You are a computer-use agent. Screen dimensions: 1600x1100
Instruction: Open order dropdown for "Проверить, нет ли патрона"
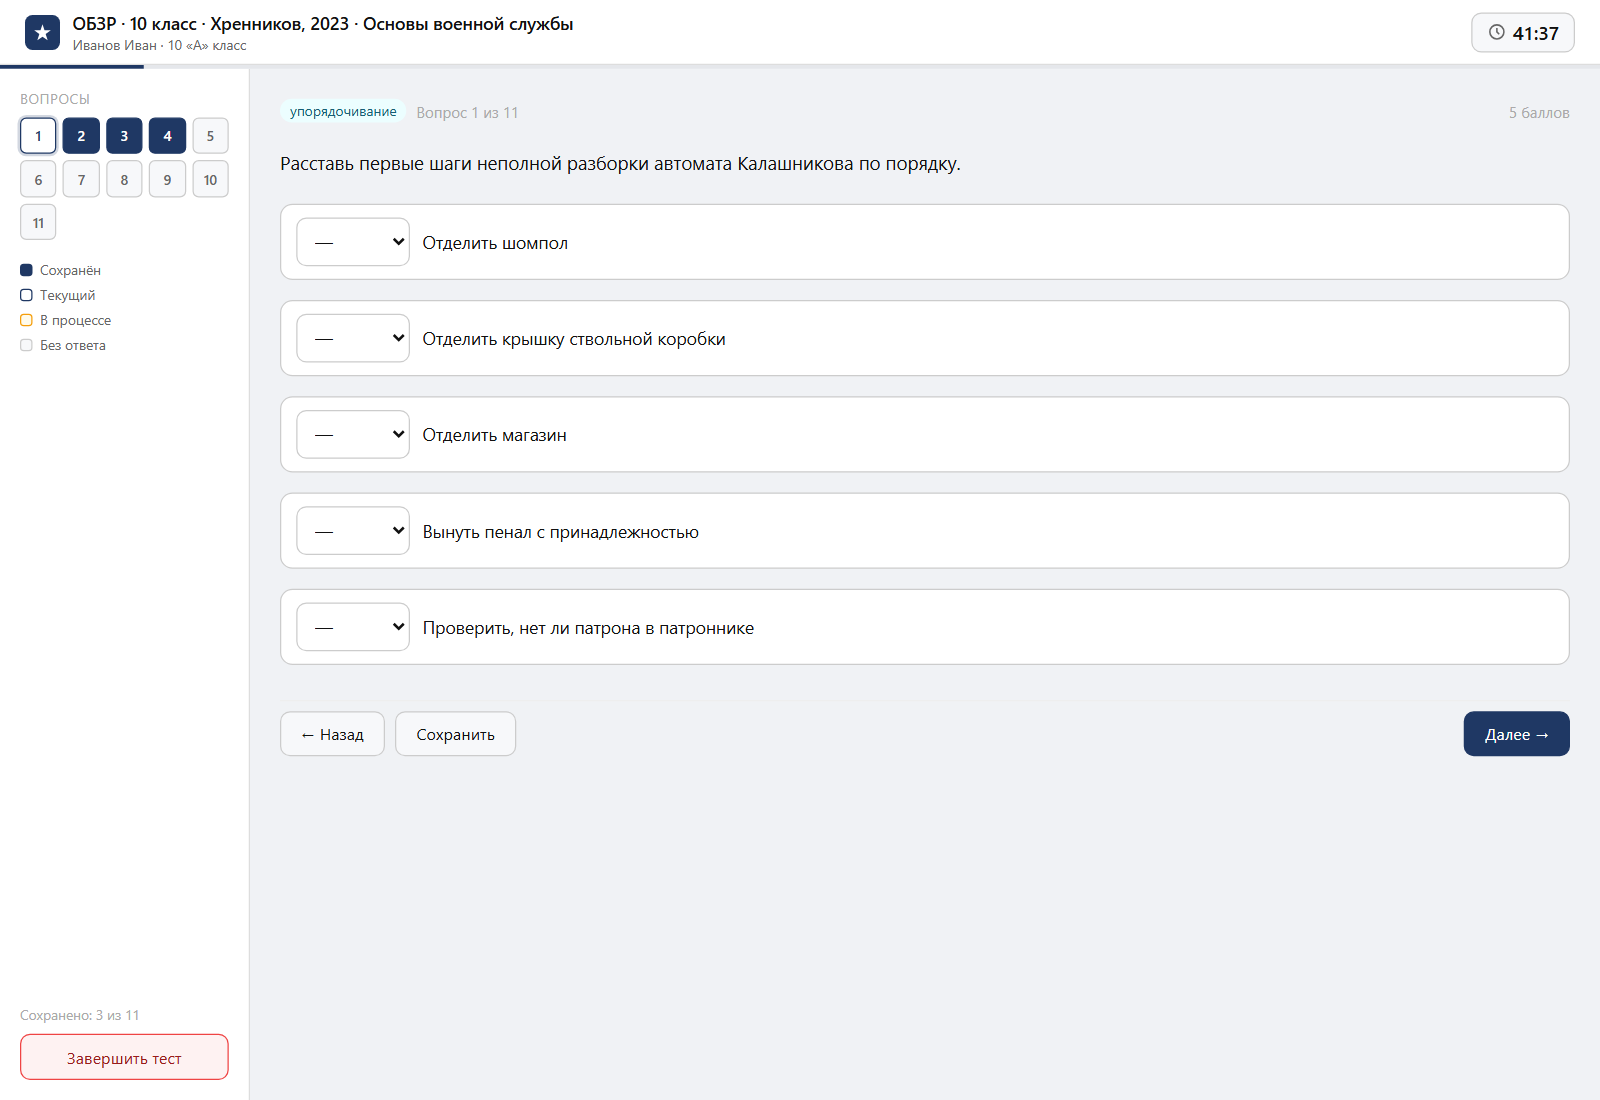tap(353, 627)
